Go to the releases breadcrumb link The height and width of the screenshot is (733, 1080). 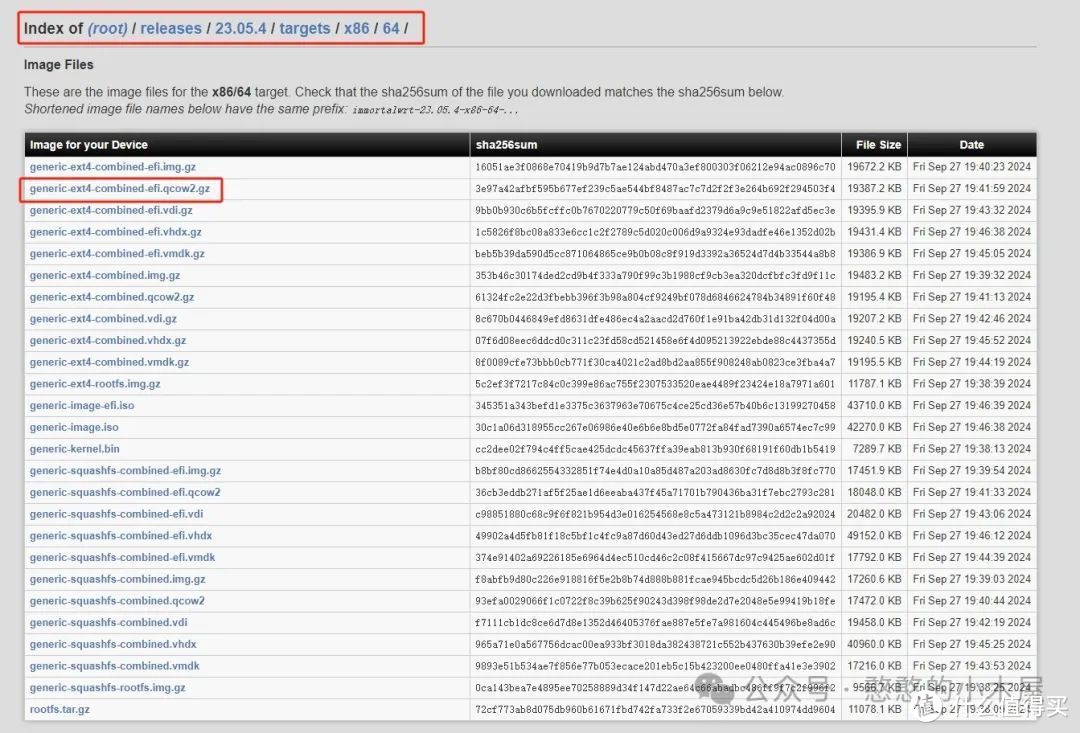tap(170, 28)
